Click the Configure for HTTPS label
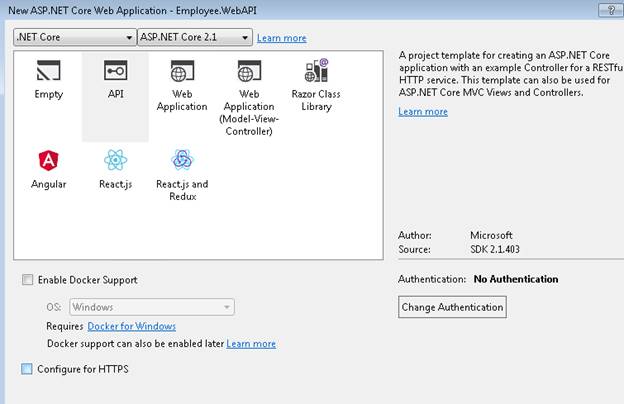624x404 pixels. pos(83,369)
